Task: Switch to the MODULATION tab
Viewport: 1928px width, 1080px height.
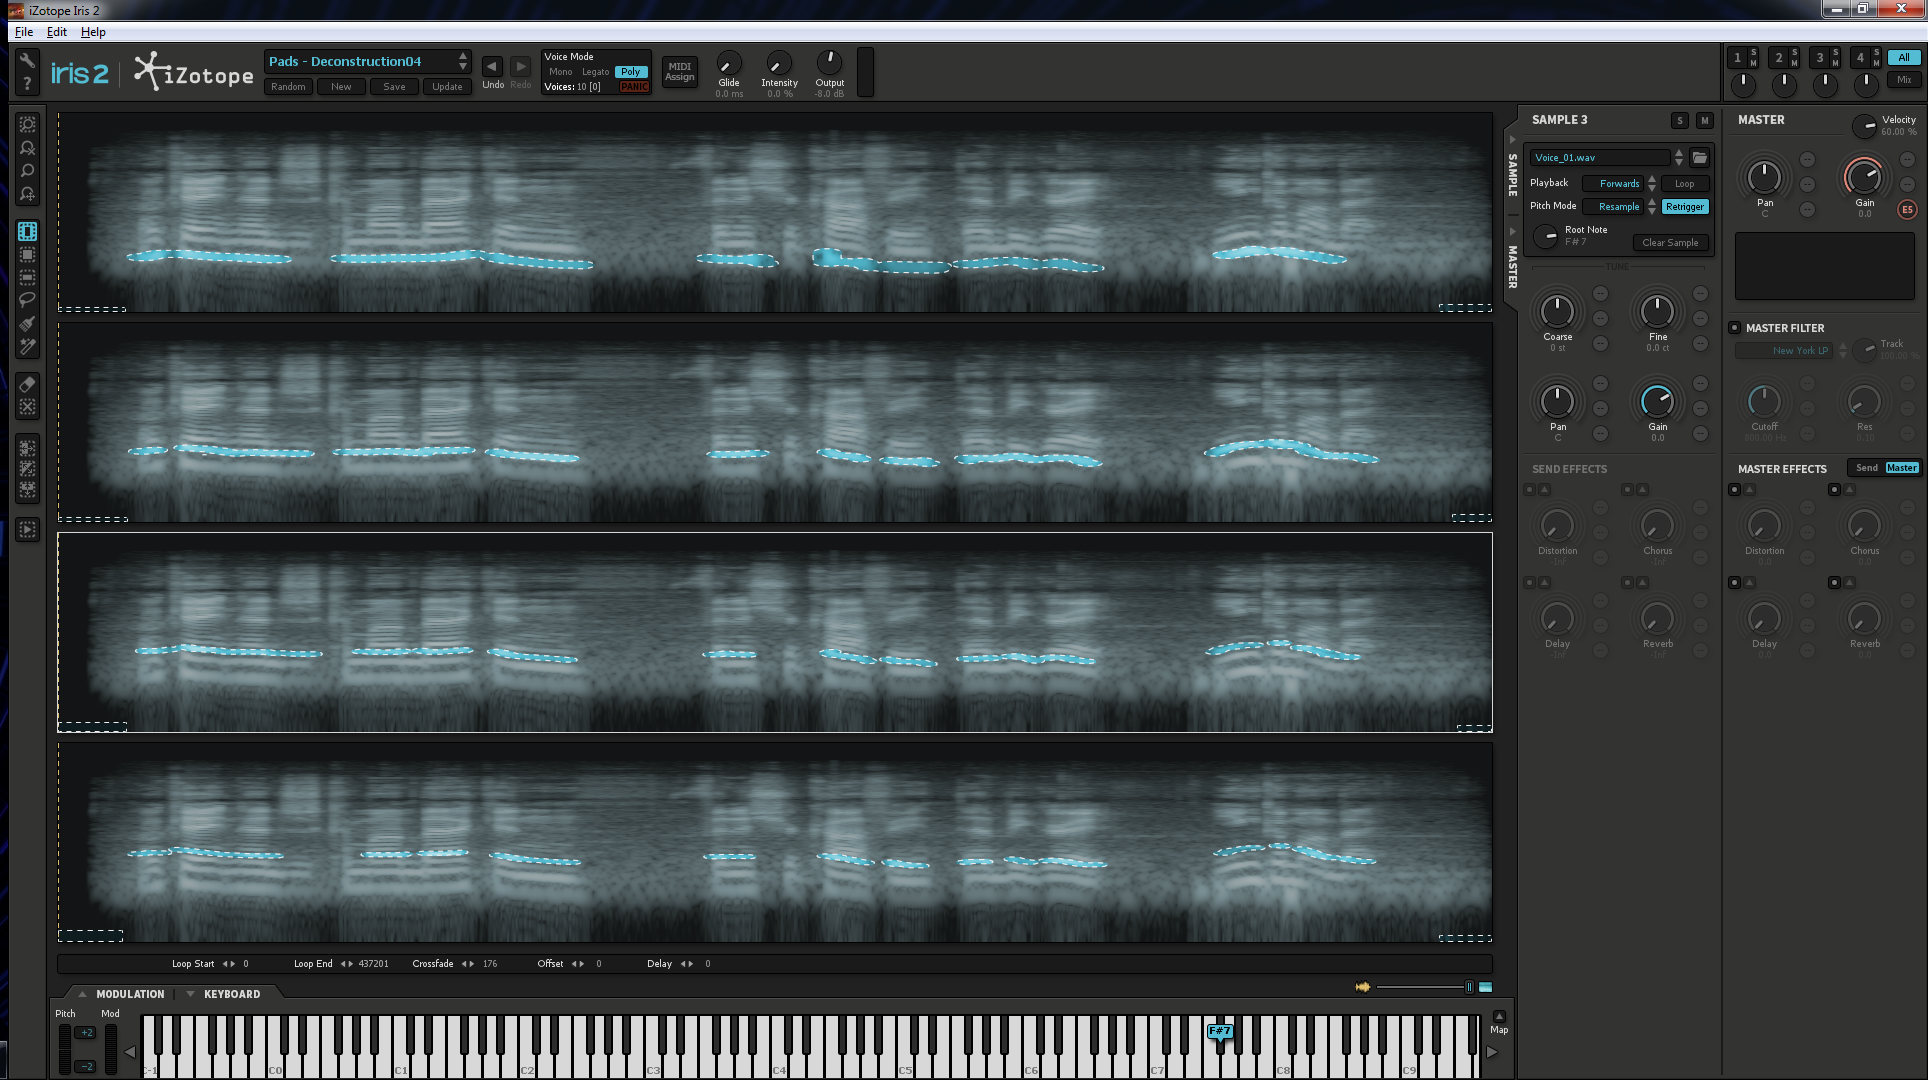Action: click(129, 994)
